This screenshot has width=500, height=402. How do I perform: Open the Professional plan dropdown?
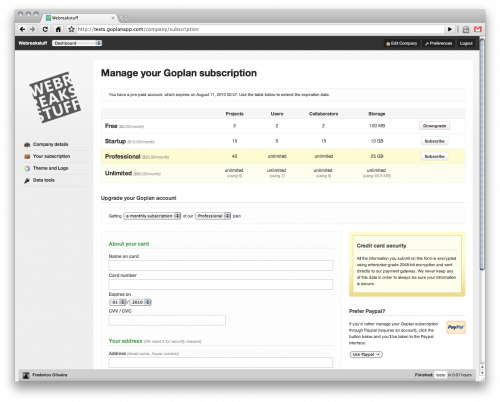[x=213, y=216]
